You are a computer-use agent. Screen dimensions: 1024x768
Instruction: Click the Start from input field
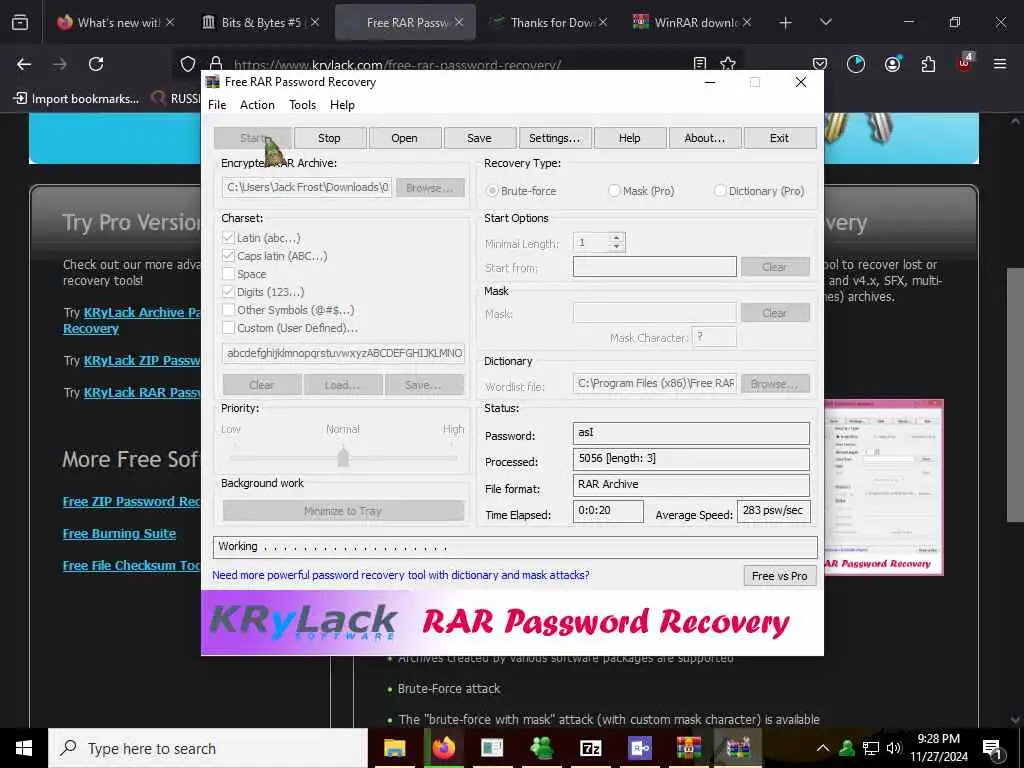click(x=654, y=266)
